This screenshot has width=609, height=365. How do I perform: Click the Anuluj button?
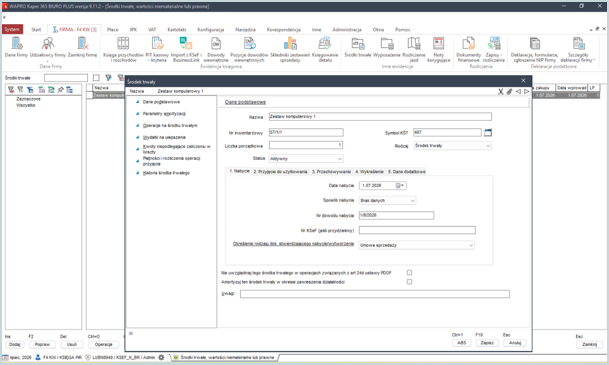[x=515, y=343]
